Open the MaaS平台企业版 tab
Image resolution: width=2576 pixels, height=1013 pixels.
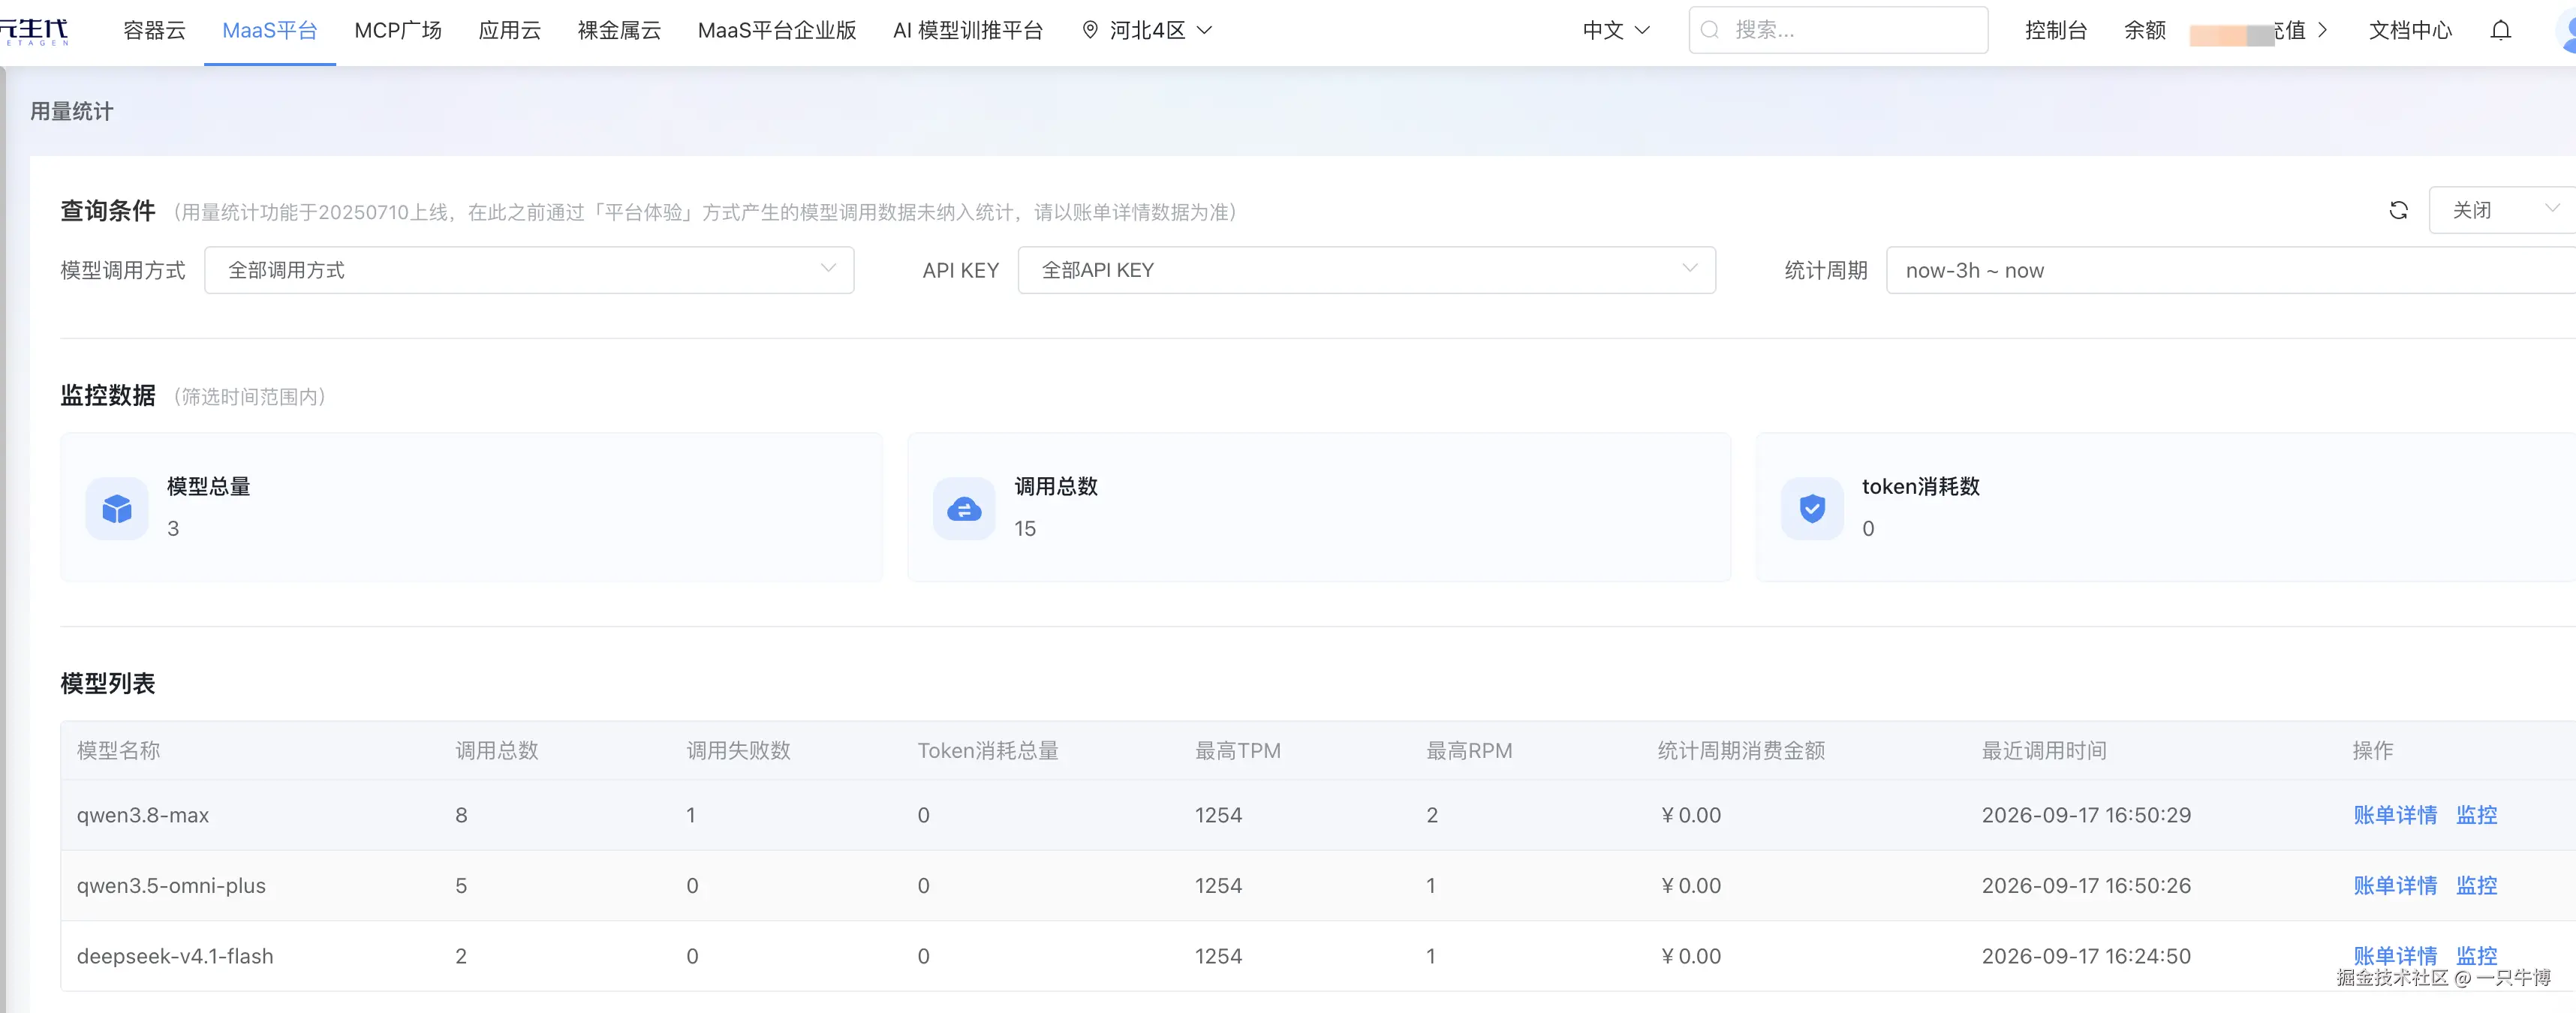(x=777, y=30)
